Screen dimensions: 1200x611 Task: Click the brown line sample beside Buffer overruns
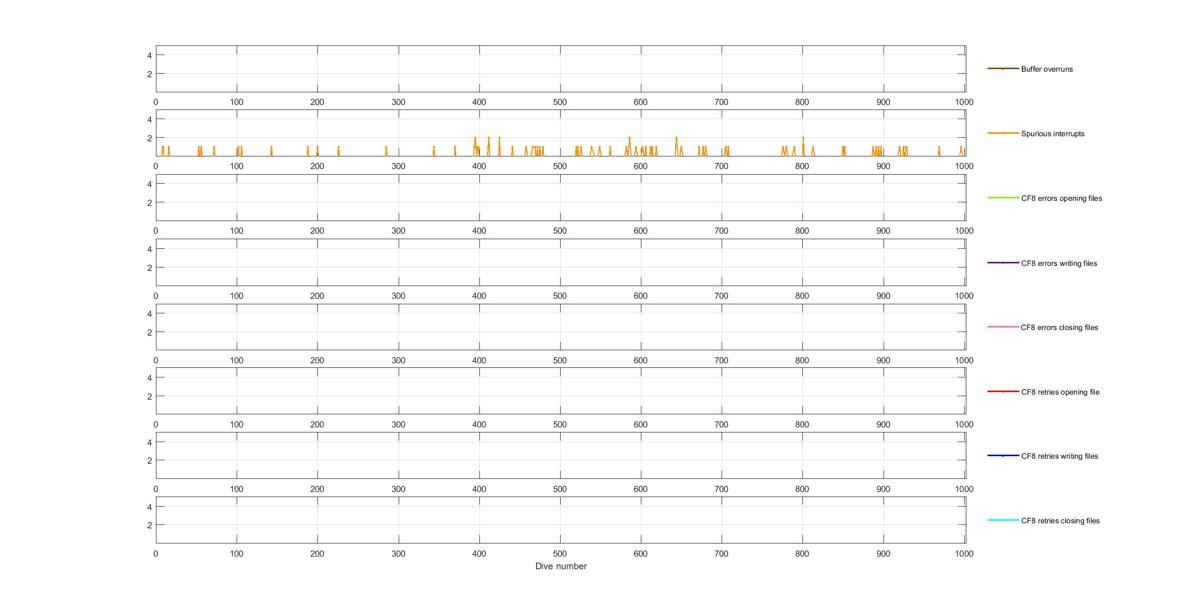coord(1003,69)
